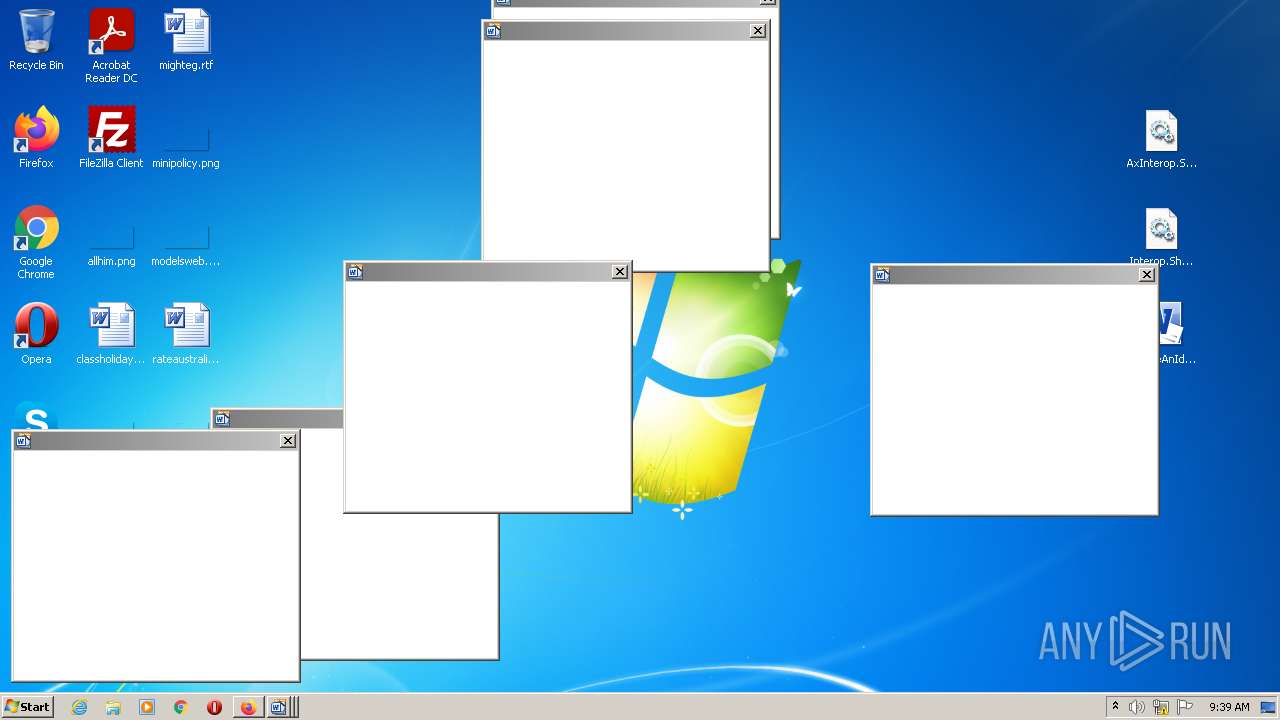The height and width of the screenshot is (720, 1280).
Task: Close the blank window beside Interop.Sh icon
Action: point(1147,275)
